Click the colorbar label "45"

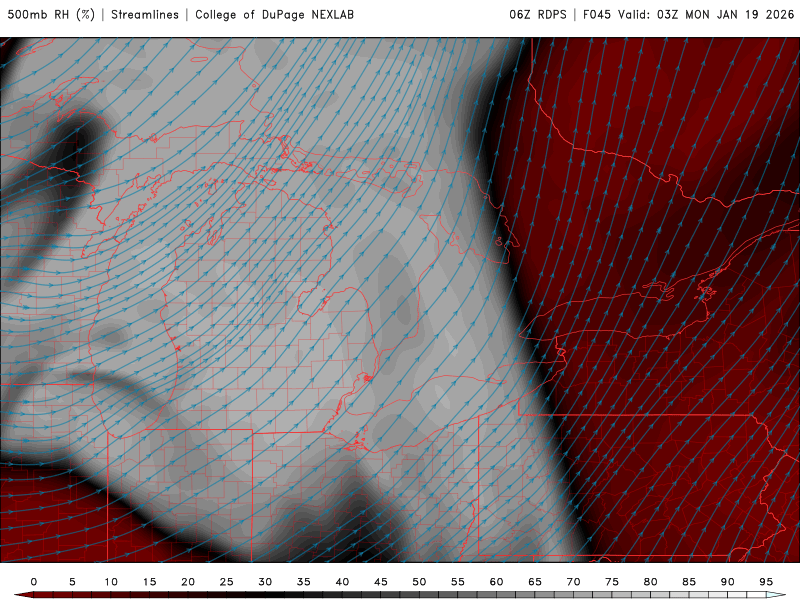381,582
